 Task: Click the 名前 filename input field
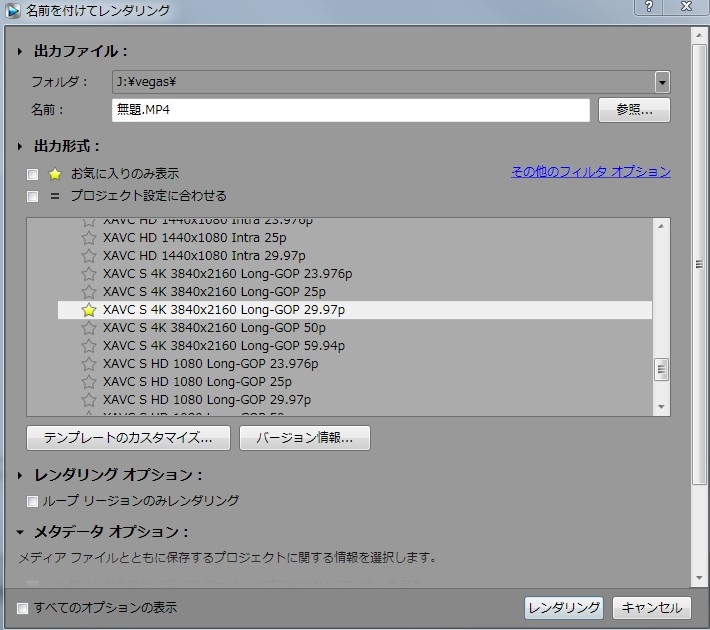pyautogui.click(x=350, y=110)
